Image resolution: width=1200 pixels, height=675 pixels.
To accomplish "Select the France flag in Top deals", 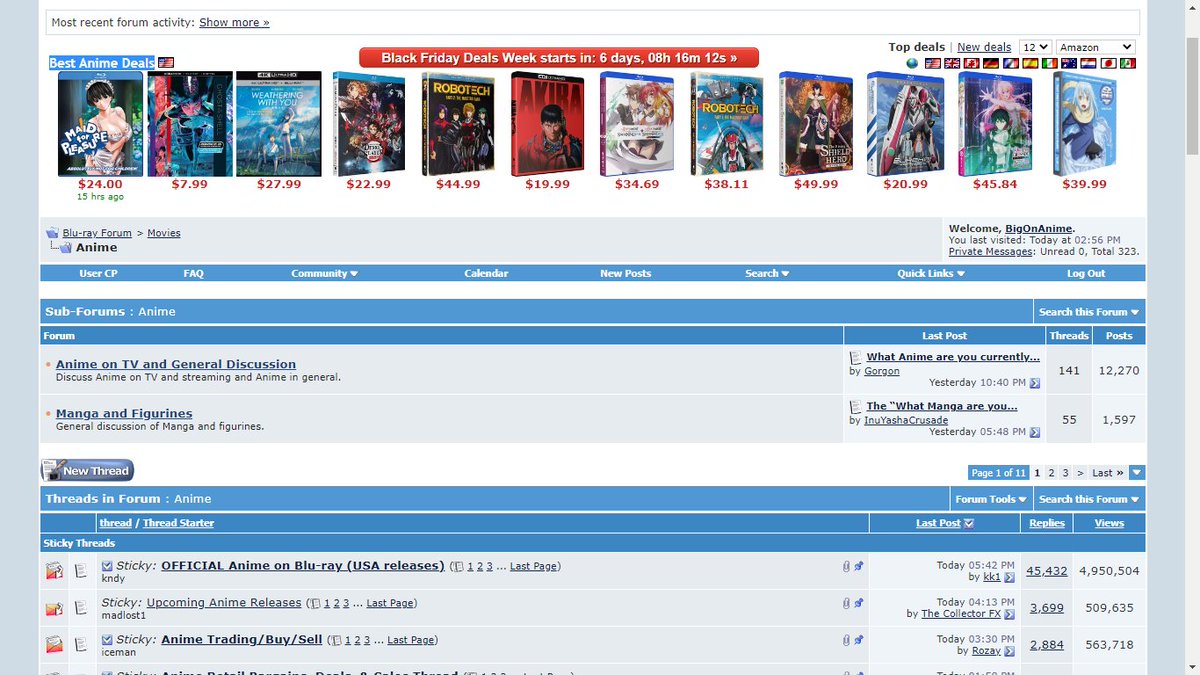I will click(1011, 63).
